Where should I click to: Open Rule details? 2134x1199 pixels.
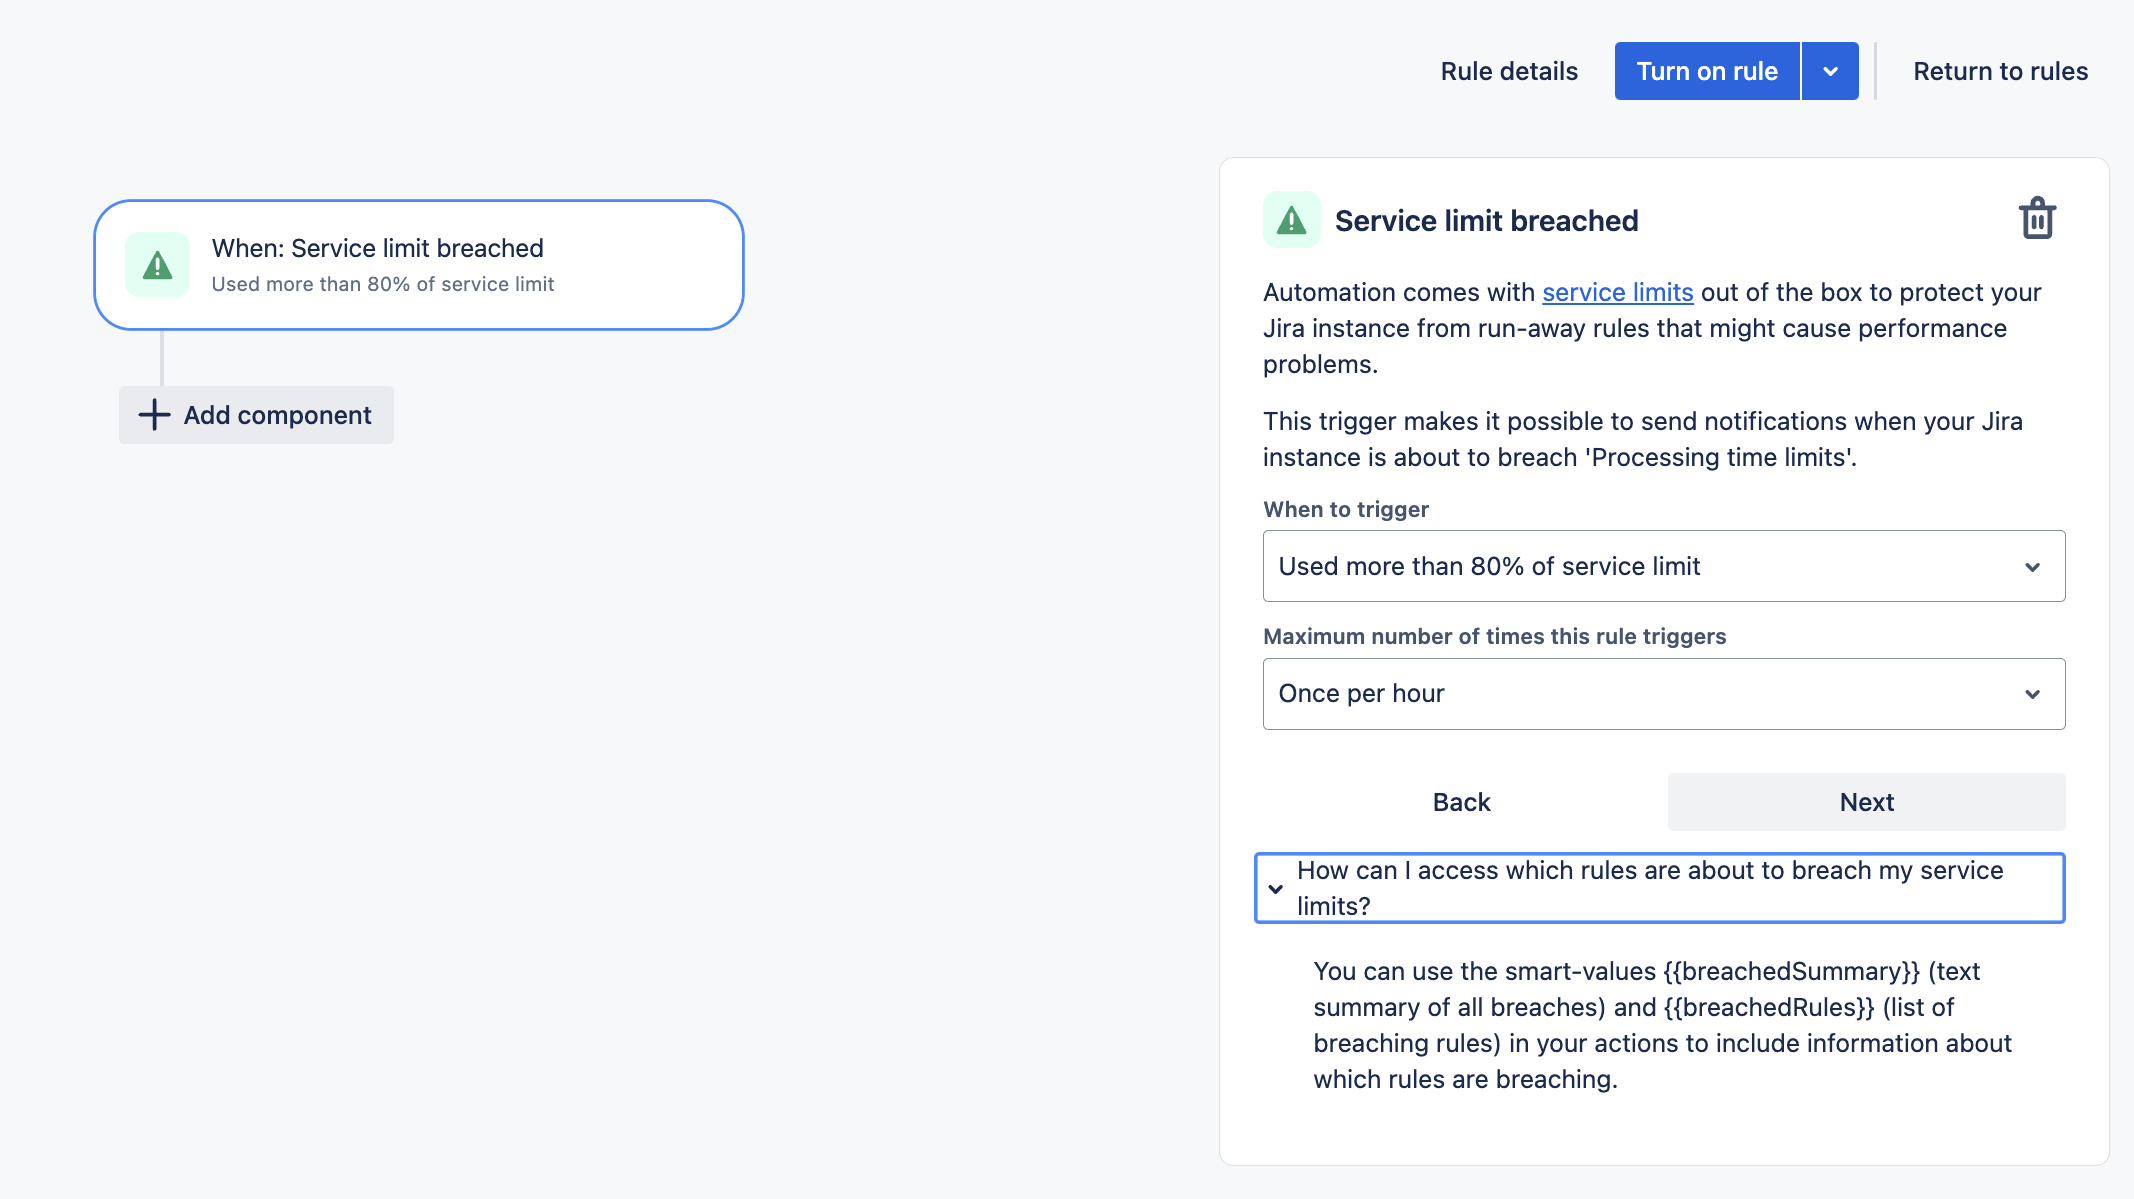[x=1509, y=71]
